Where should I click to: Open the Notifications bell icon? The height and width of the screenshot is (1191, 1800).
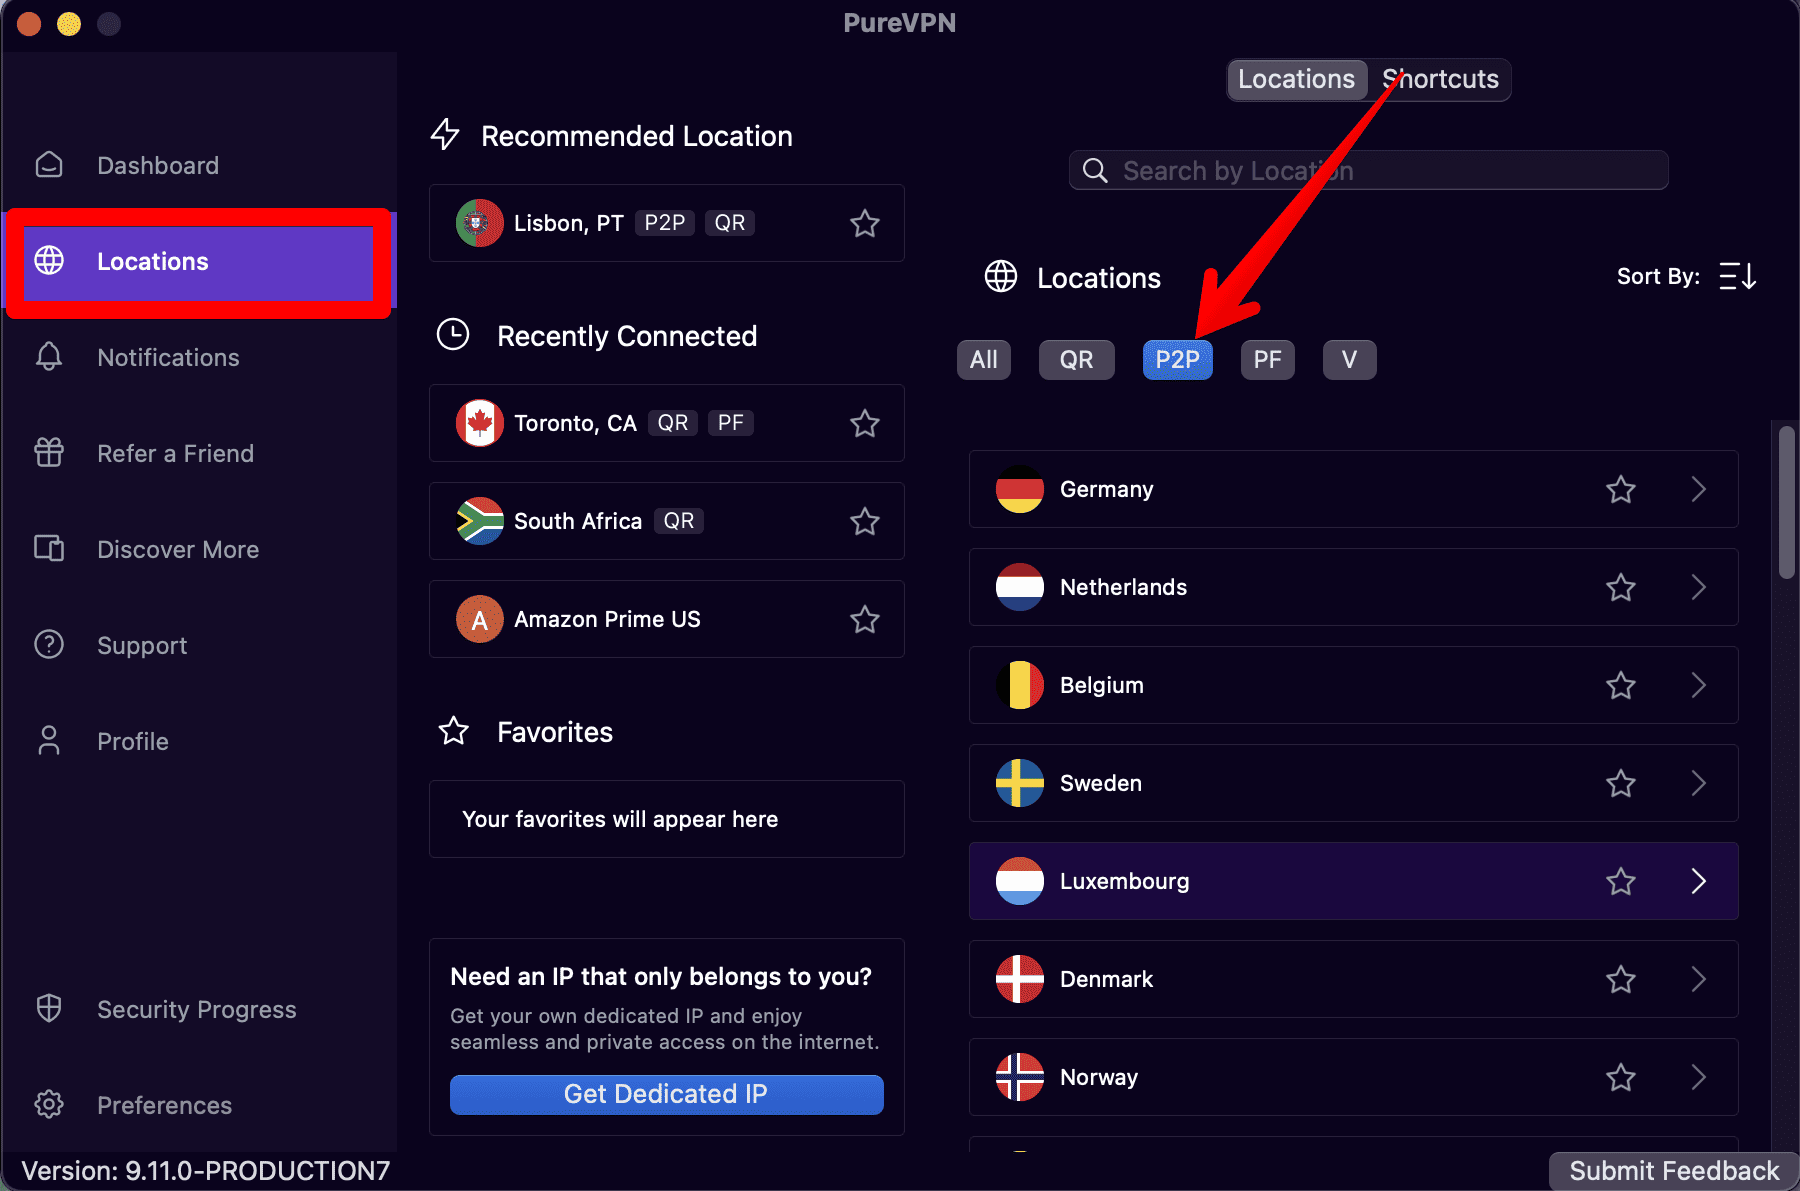click(47, 357)
